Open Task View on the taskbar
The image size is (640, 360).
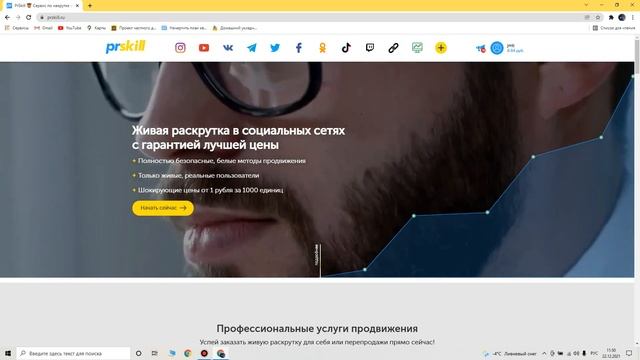point(155,353)
